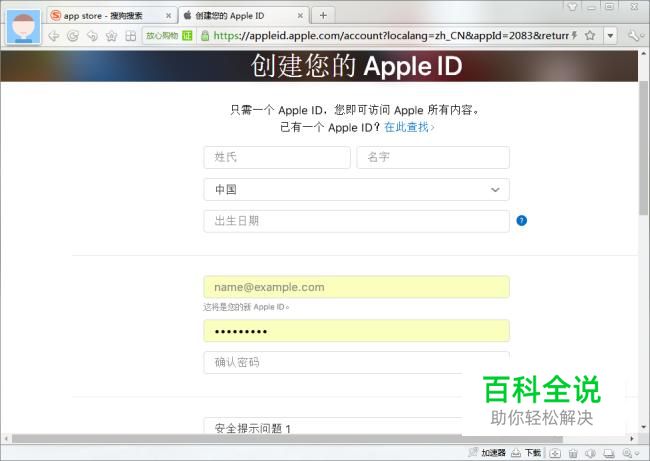
Task: Open the 安全提示问题 1 security question dropdown
Action: click(333, 426)
